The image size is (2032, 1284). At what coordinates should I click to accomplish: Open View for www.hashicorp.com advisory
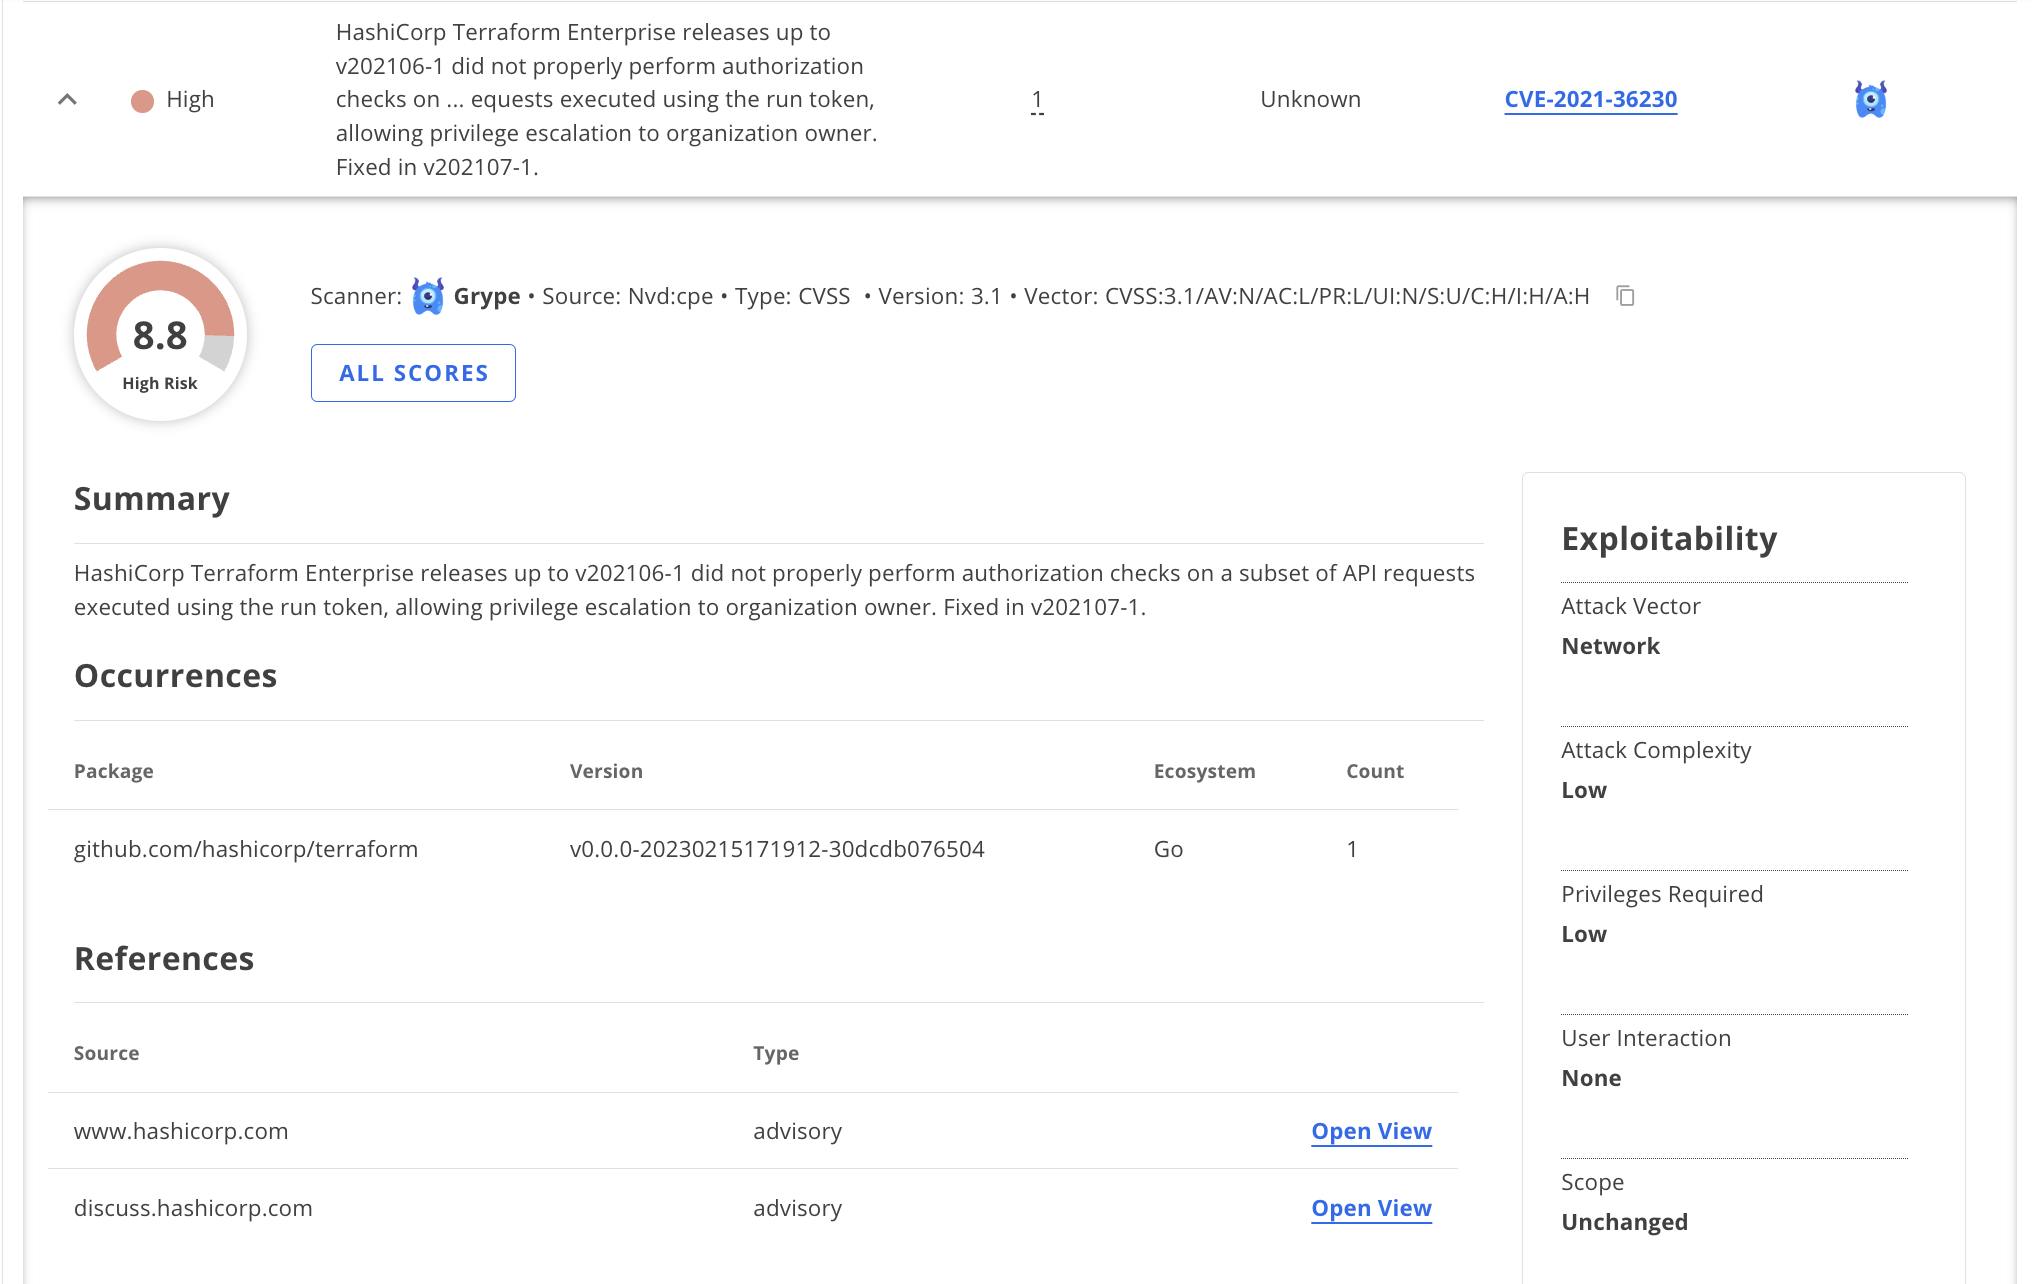coord(1371,1131)
